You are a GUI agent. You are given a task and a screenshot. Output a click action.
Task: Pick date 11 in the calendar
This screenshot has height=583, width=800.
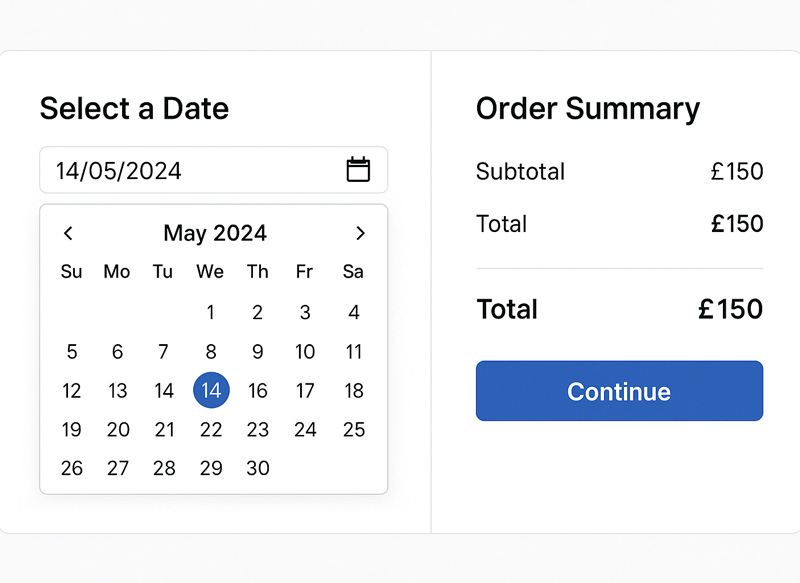point(354,351)
